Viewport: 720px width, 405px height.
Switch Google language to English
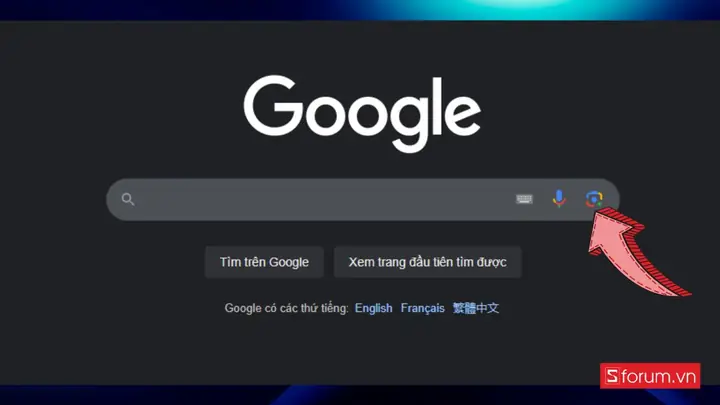tap(373, 308)
